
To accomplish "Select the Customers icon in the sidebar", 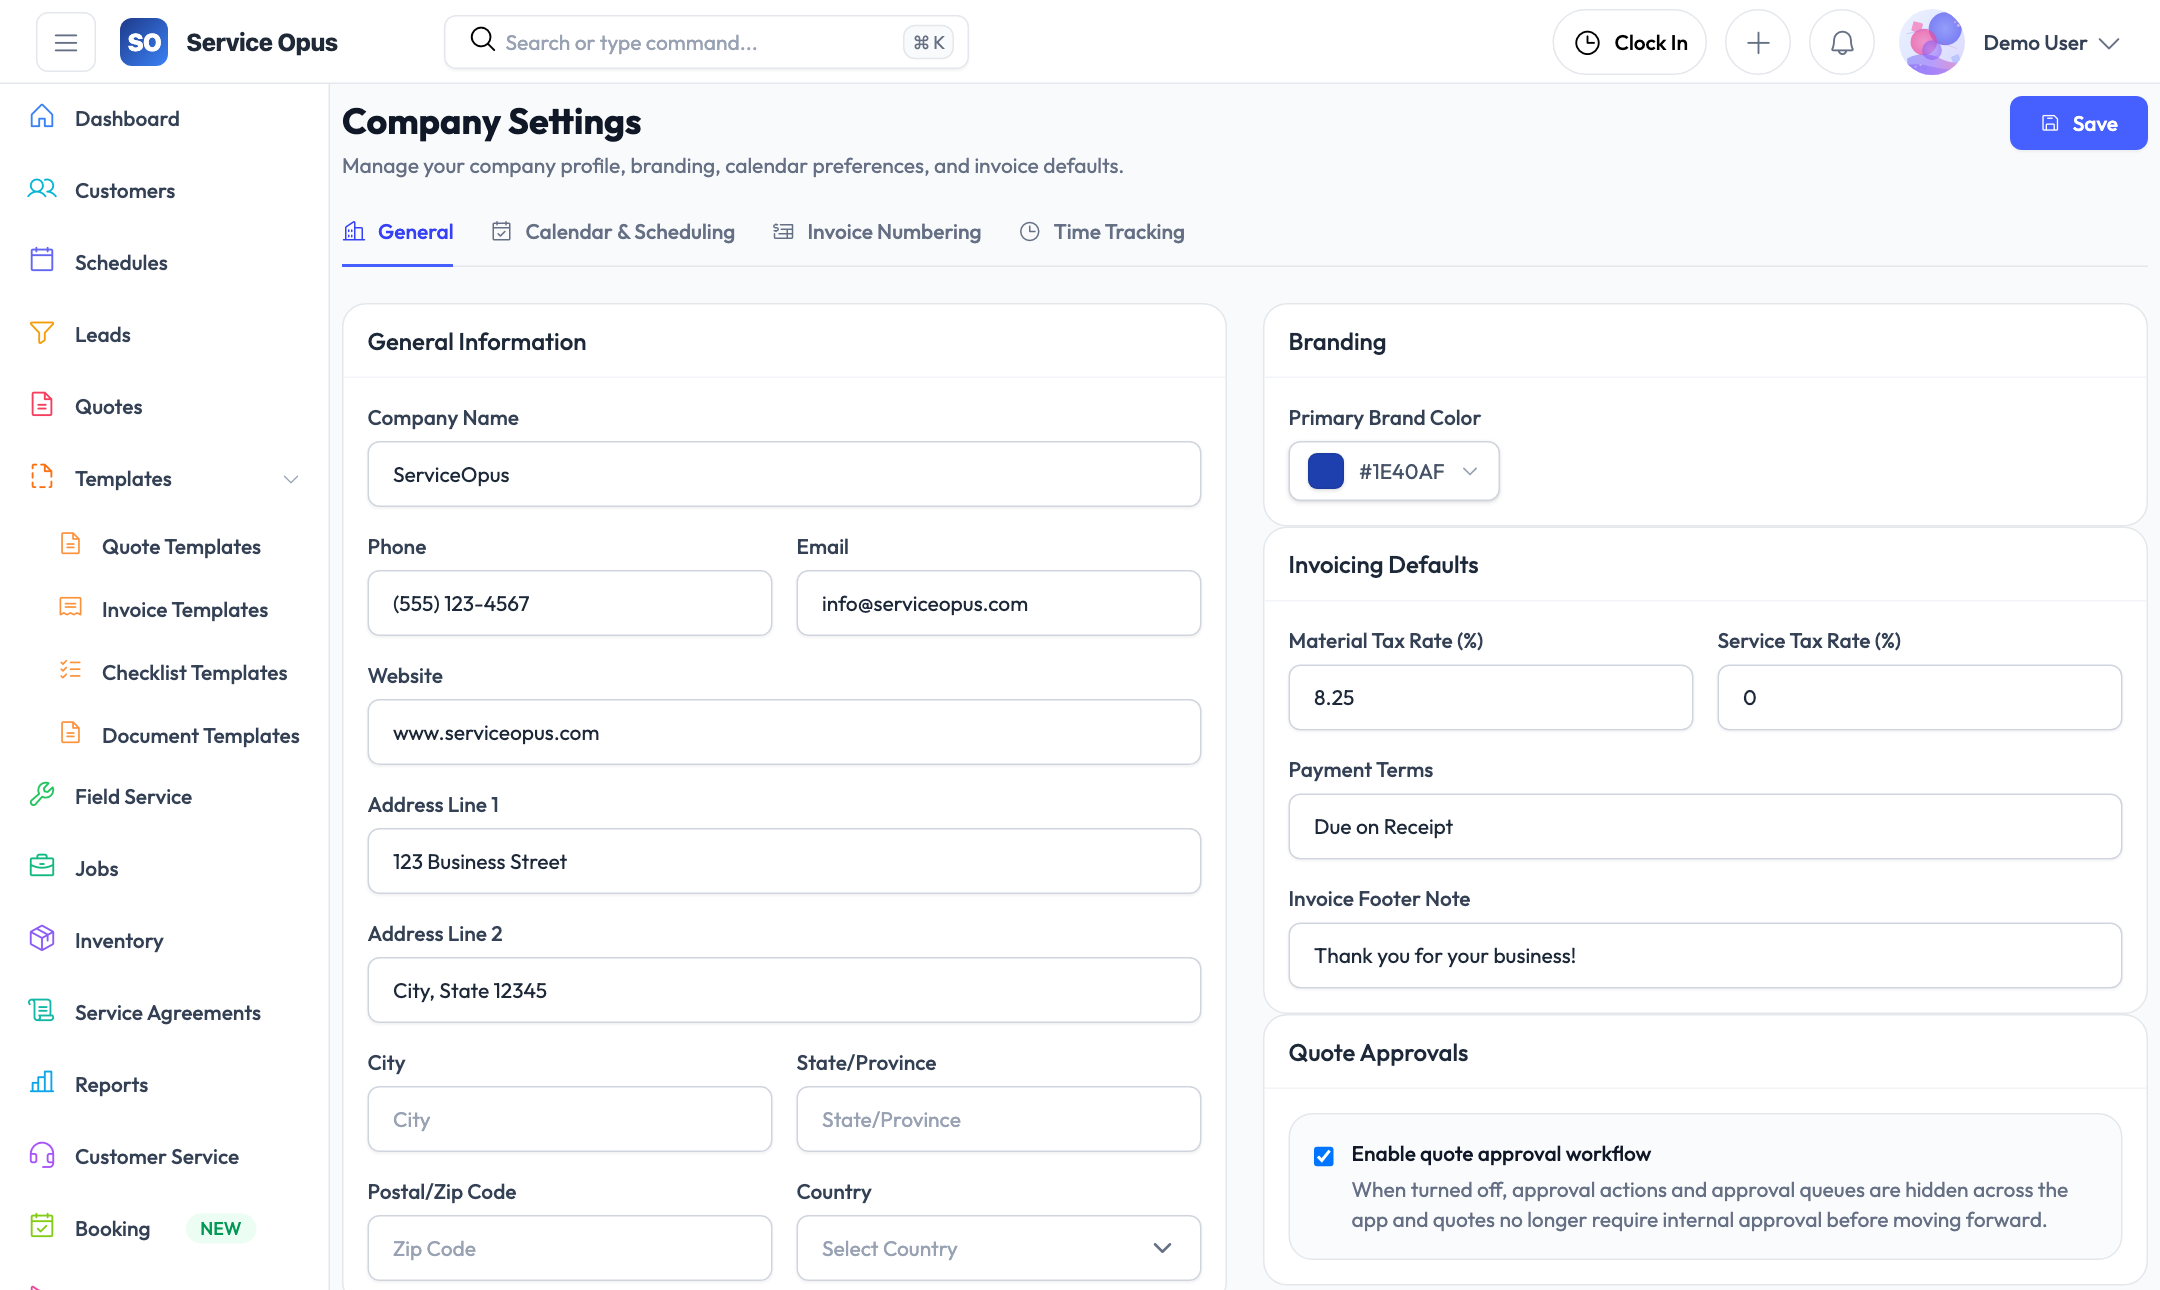I will coord(42,189).
